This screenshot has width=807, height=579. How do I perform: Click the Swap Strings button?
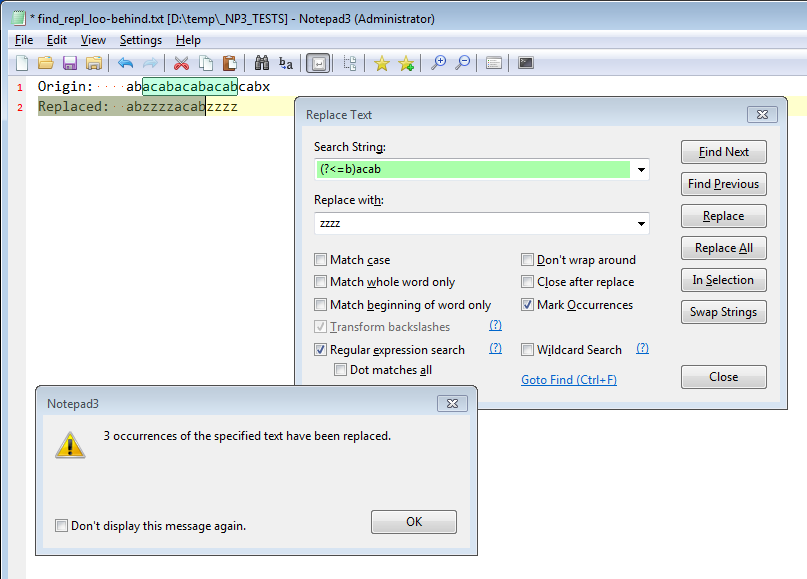(723, 312)
